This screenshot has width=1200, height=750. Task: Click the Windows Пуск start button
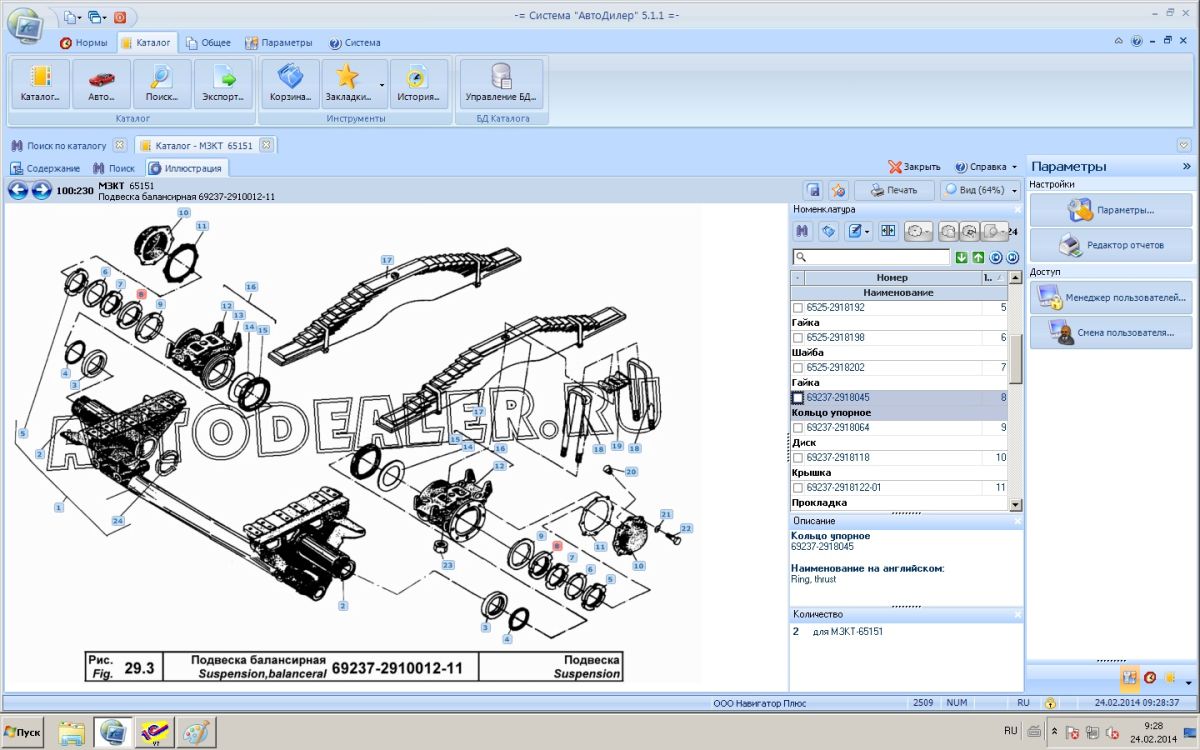click(23, 733)
